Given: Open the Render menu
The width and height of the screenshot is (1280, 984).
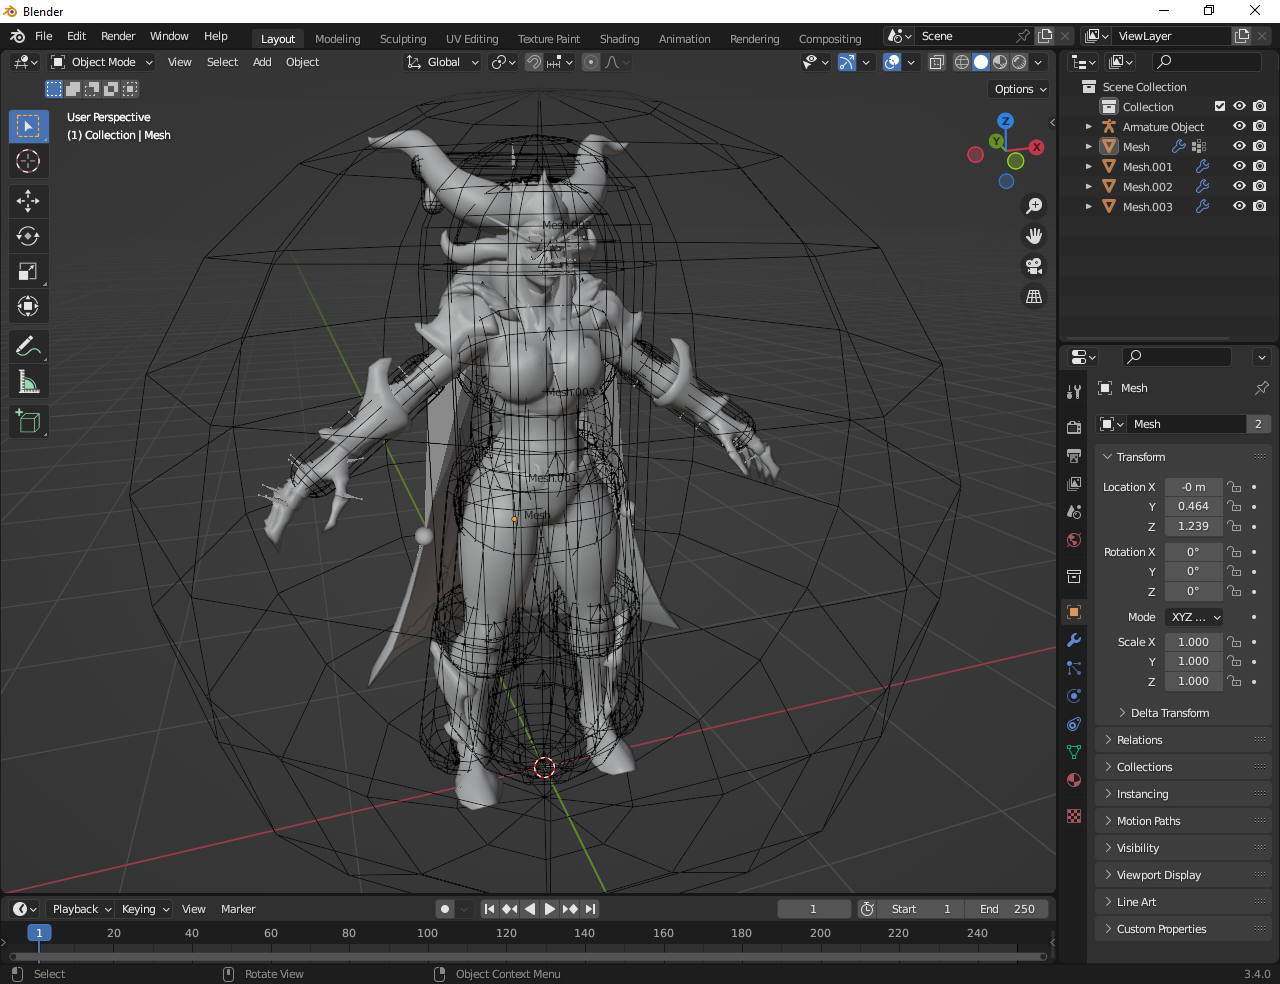Looking at the screenshot, I should point(118,36).
